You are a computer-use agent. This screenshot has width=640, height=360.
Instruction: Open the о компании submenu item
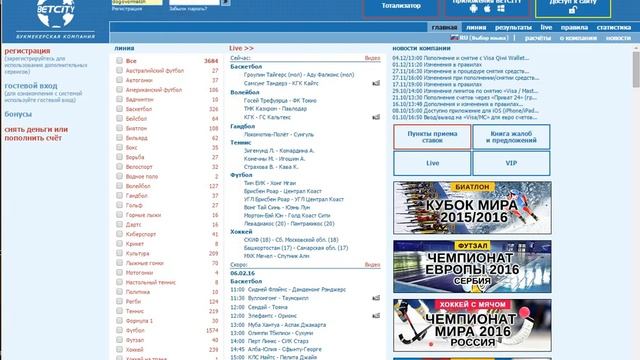pyautogui.click(x=578, y=38)
